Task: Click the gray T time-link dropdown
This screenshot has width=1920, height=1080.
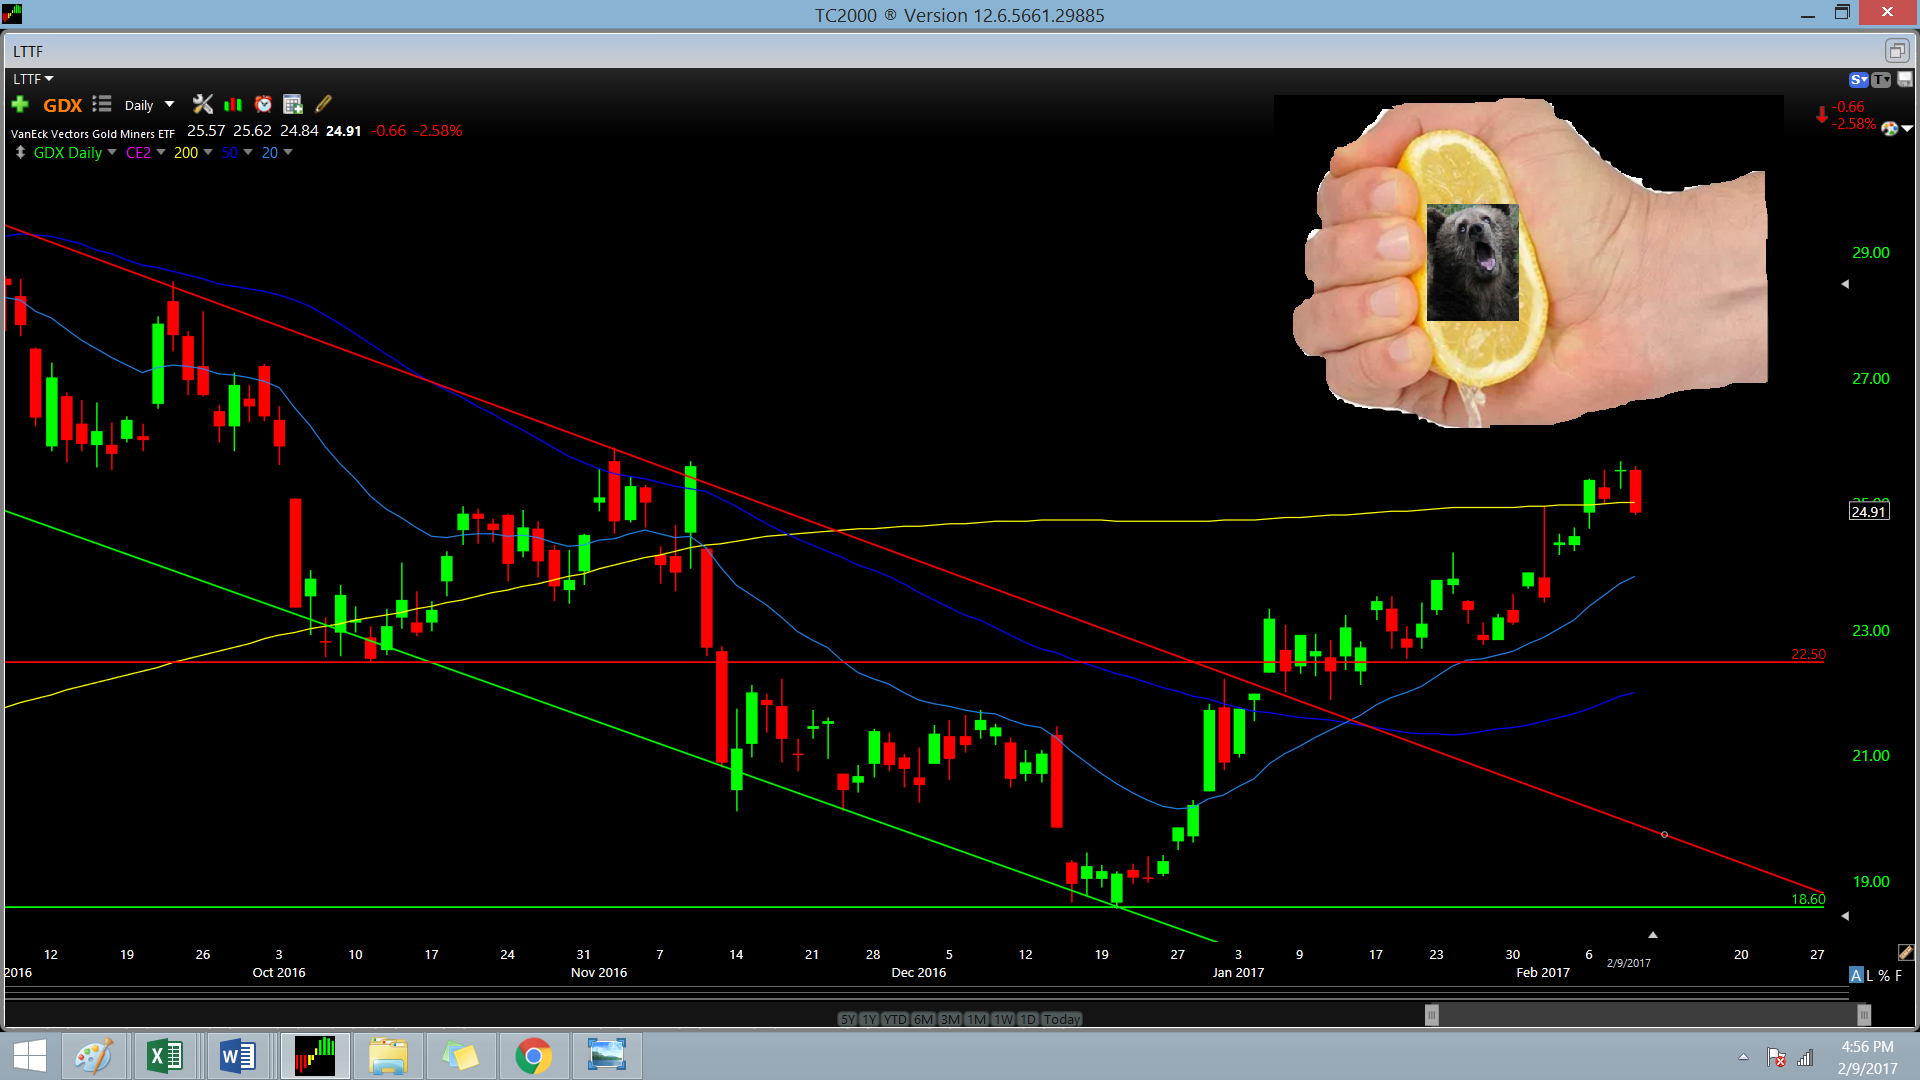Action: tap(1881, 80)
